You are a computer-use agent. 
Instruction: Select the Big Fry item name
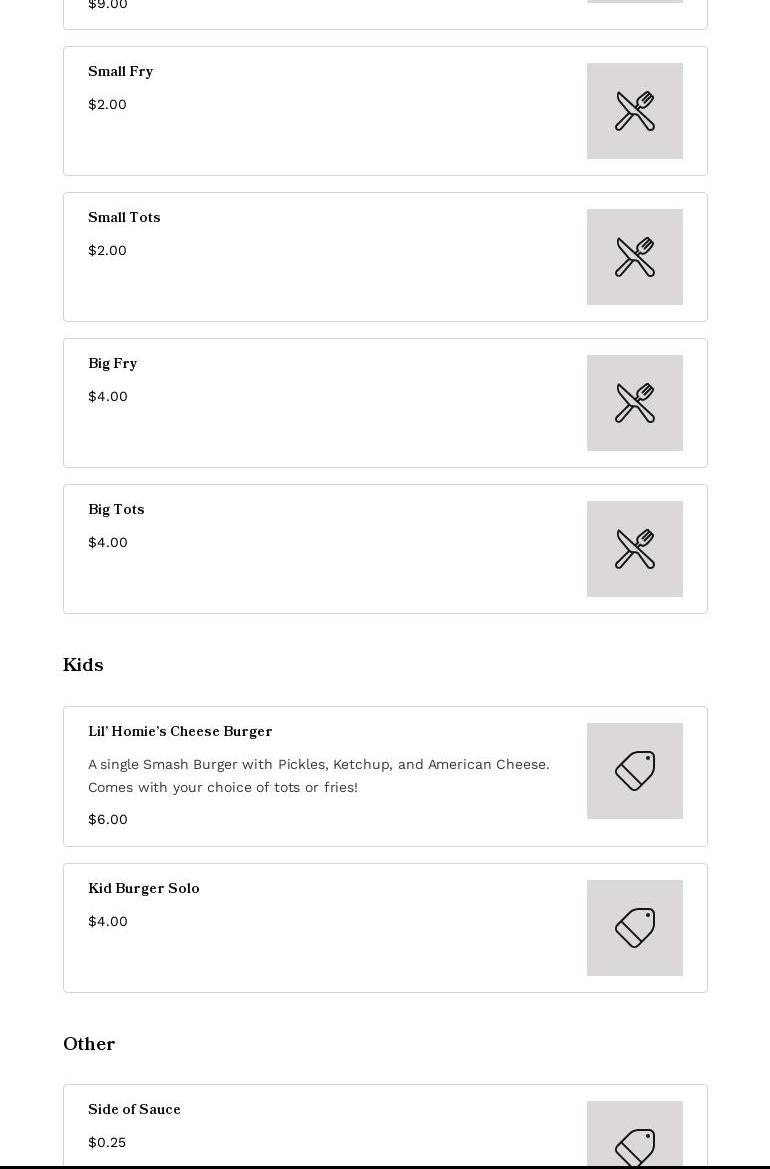pyautogui.click(x=112, y=363)
